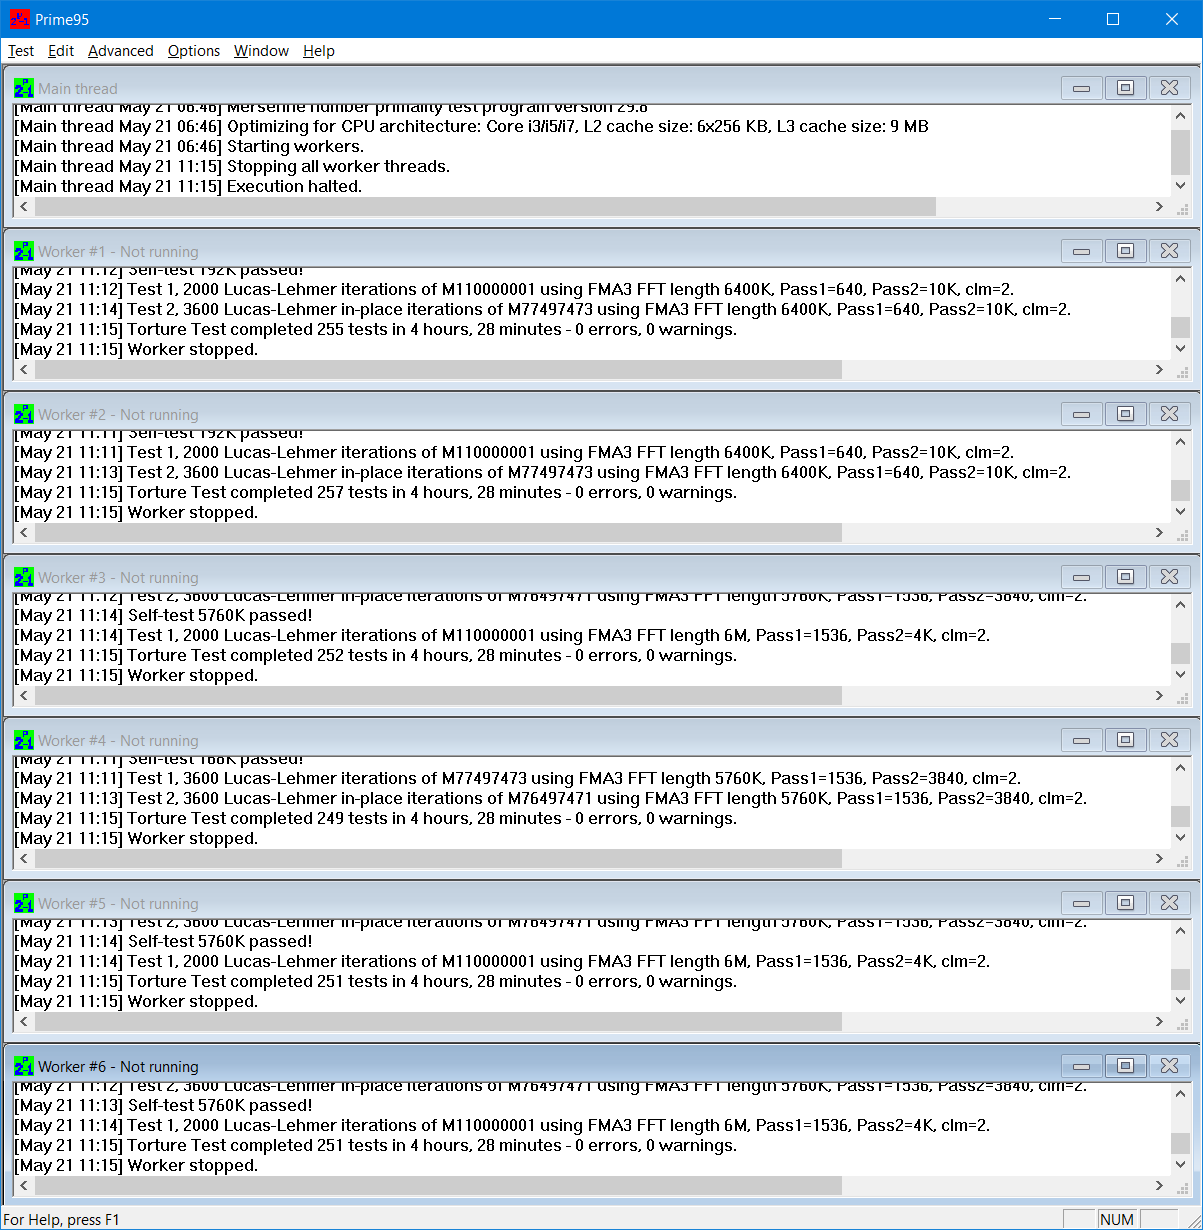Viewport: 1203px width, 1230px height.
Task: Click the NUM status bar indicator
Action: click(1117, 1219)
